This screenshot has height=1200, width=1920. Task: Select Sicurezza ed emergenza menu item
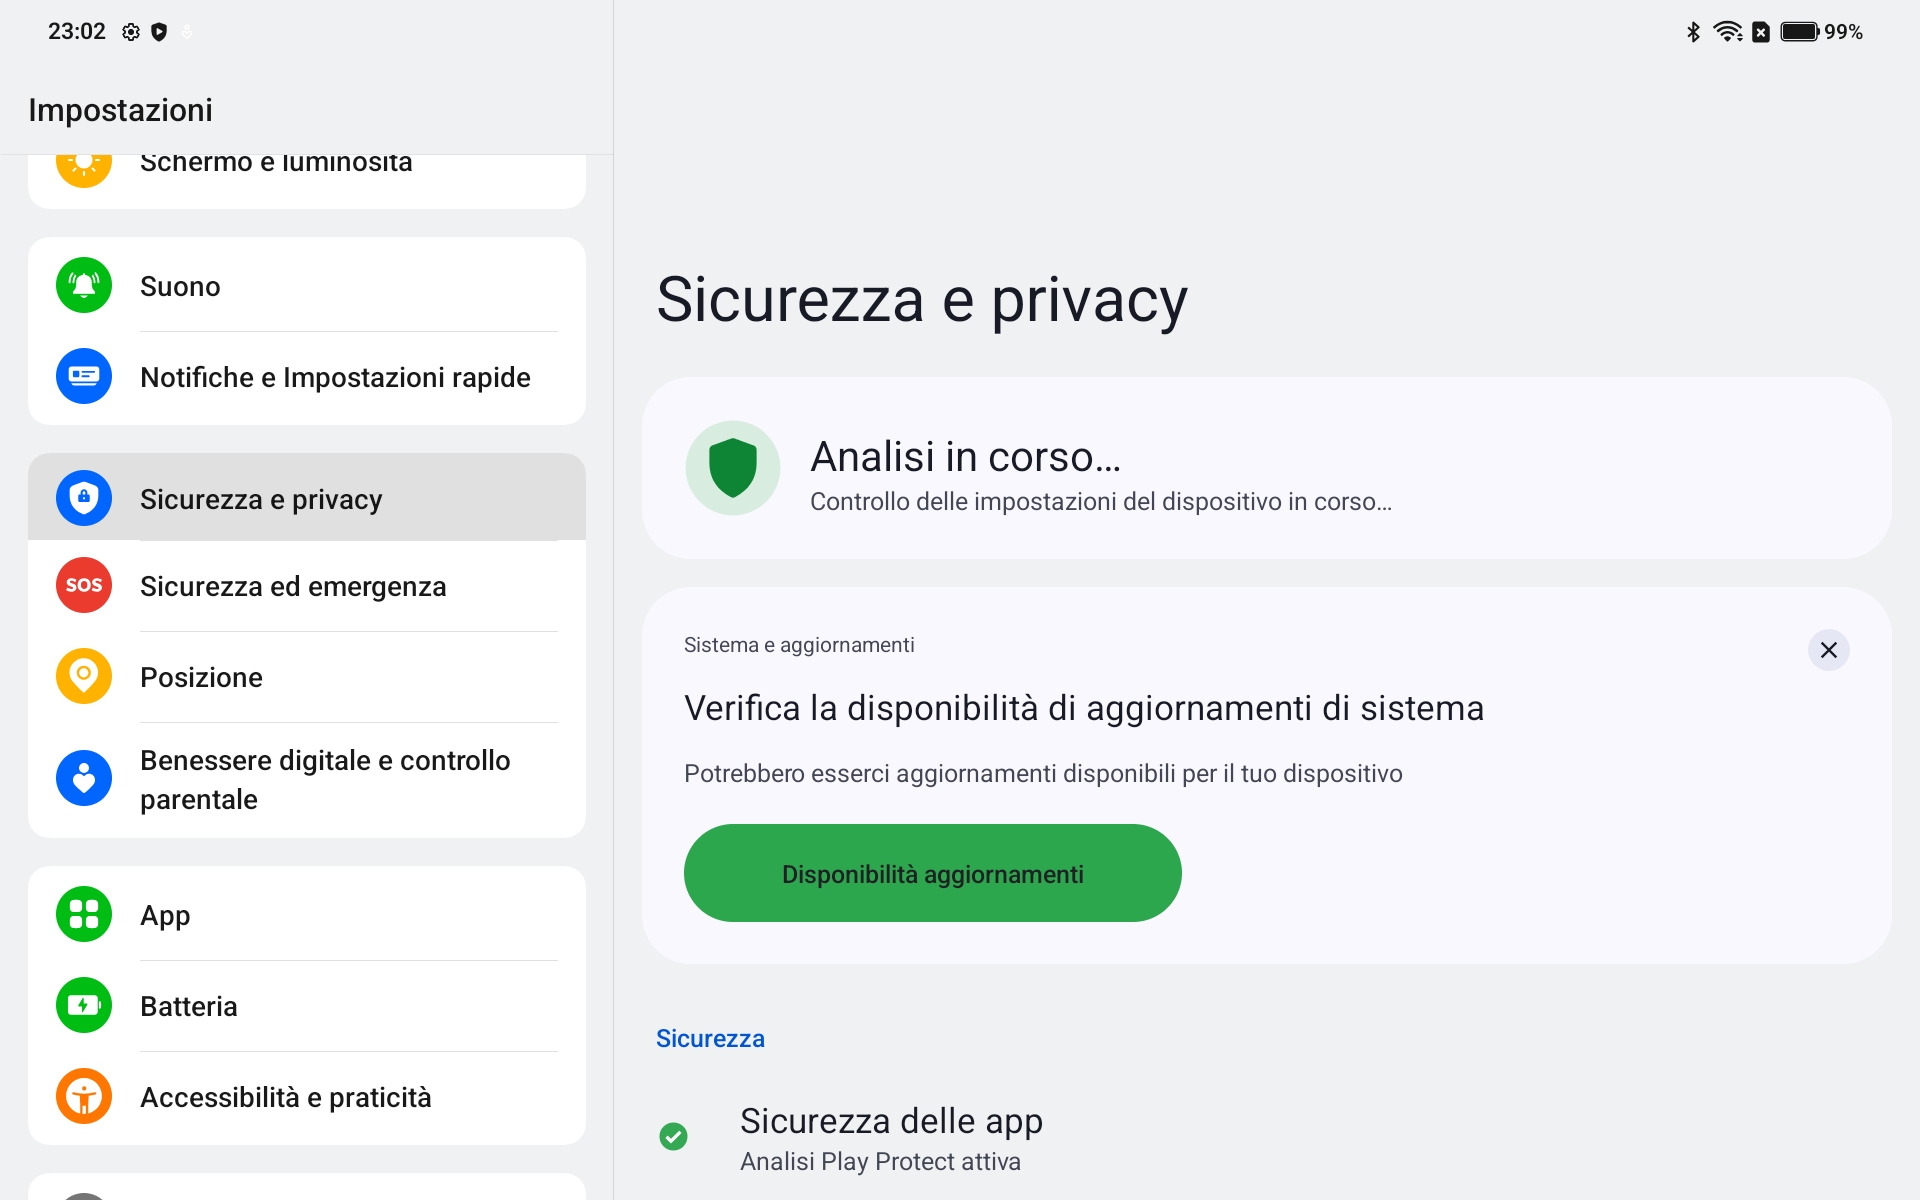point(307,586)
